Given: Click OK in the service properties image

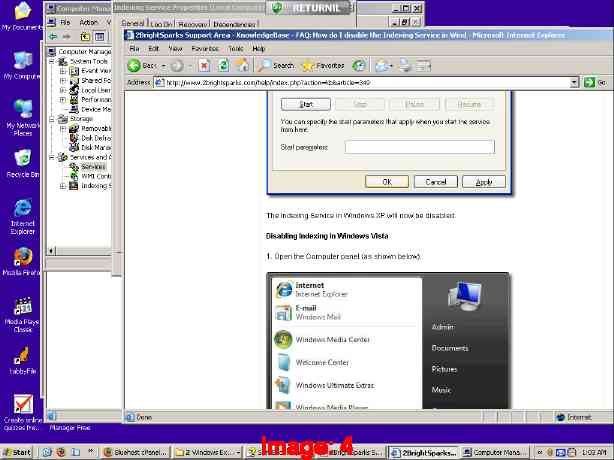Looking at the screenshot, I should [x=387, y=182].
